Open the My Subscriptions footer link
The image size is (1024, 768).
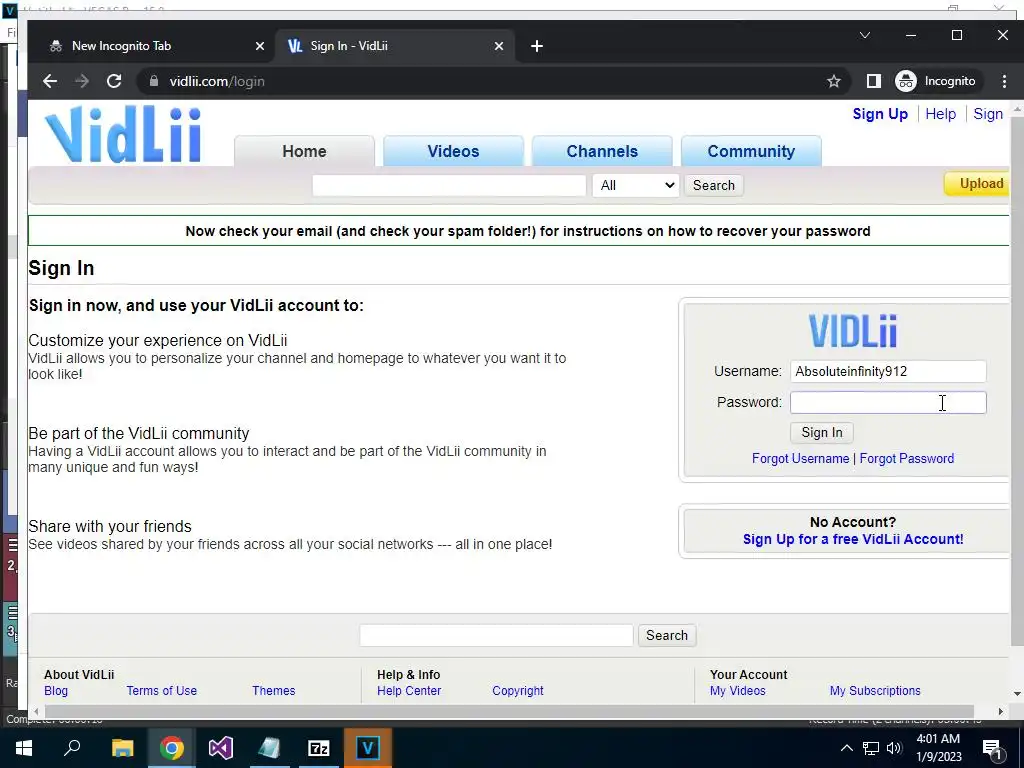[x=875, y=691]
